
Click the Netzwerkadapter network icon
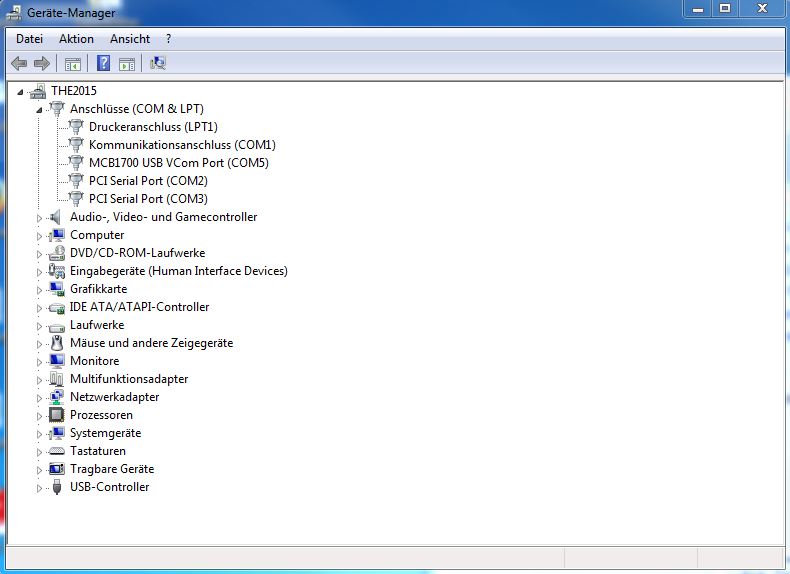[56, 397]
